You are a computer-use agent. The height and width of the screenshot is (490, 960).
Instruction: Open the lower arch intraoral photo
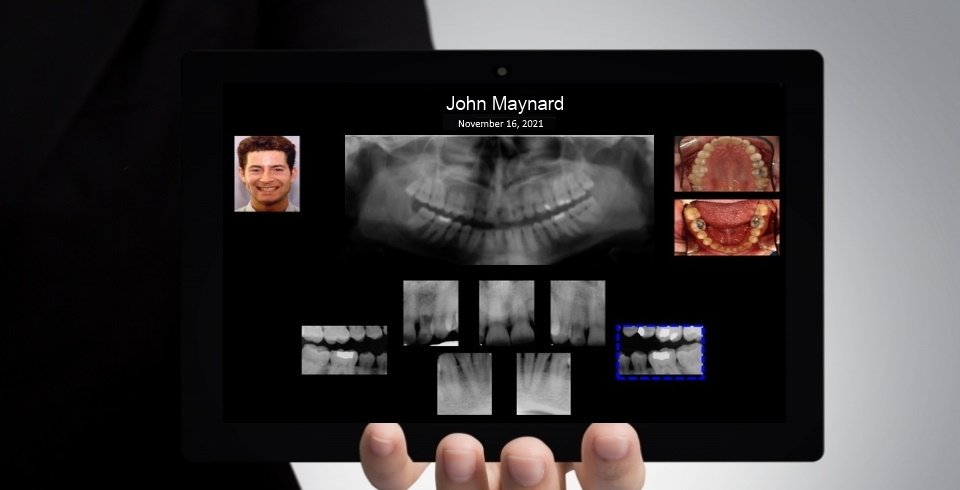(726, 227)
